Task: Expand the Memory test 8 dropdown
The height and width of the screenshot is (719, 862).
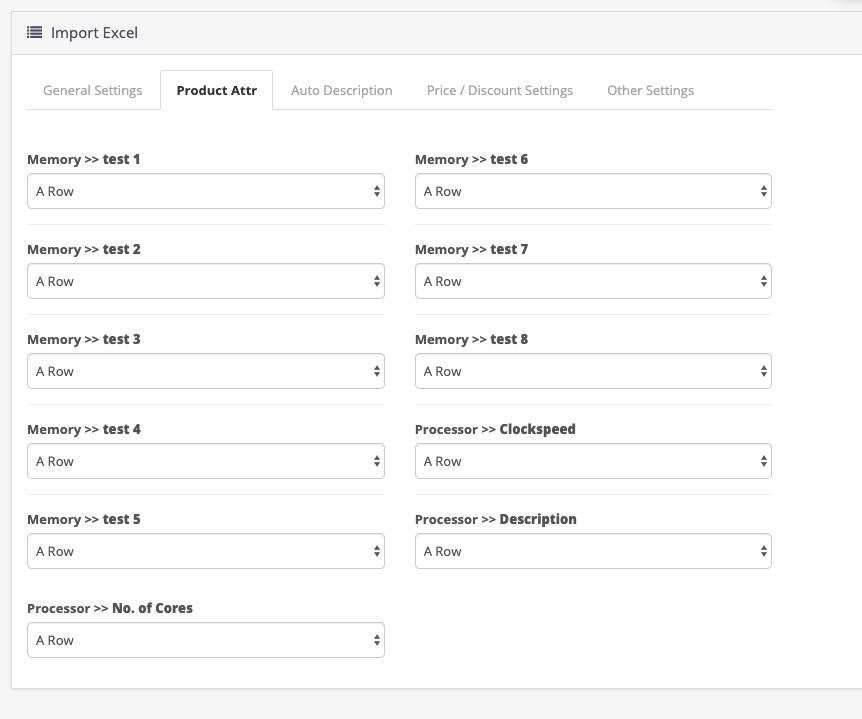Action: click(x=593, y=371)
